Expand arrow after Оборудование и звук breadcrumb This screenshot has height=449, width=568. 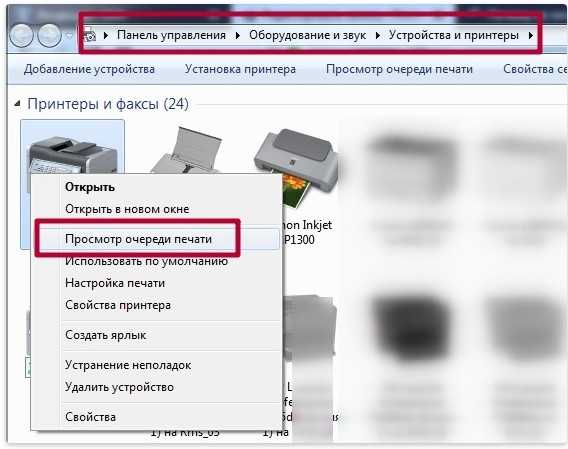point(377,36)
